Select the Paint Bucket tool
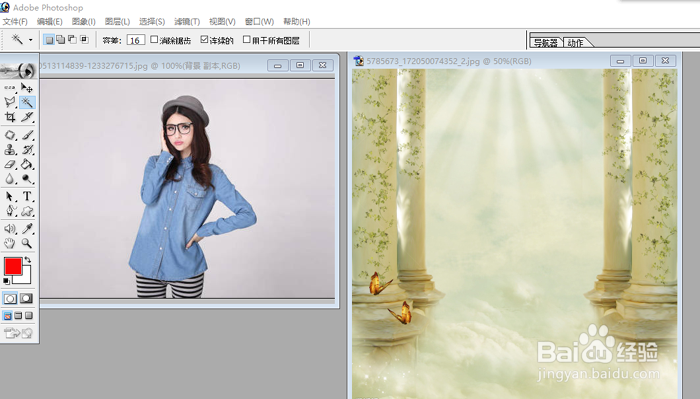This screenshot has width=700, height=399. (x=27, y=164)
